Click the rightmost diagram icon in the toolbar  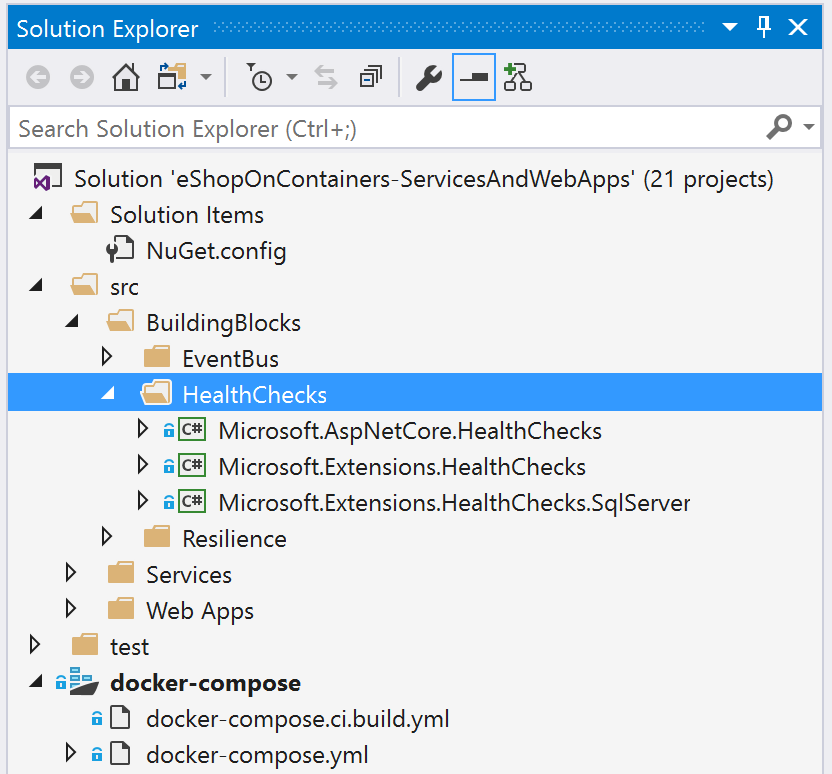517,78
